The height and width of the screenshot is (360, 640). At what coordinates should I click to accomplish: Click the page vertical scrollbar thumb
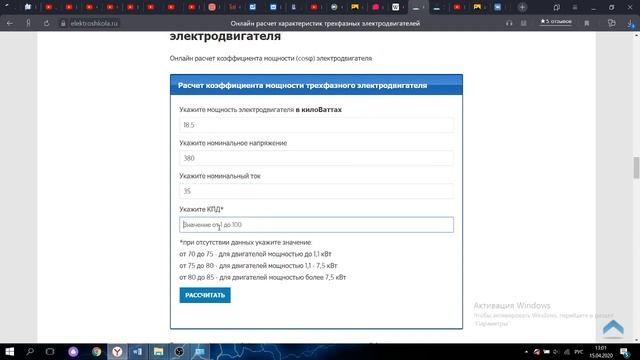636,167
